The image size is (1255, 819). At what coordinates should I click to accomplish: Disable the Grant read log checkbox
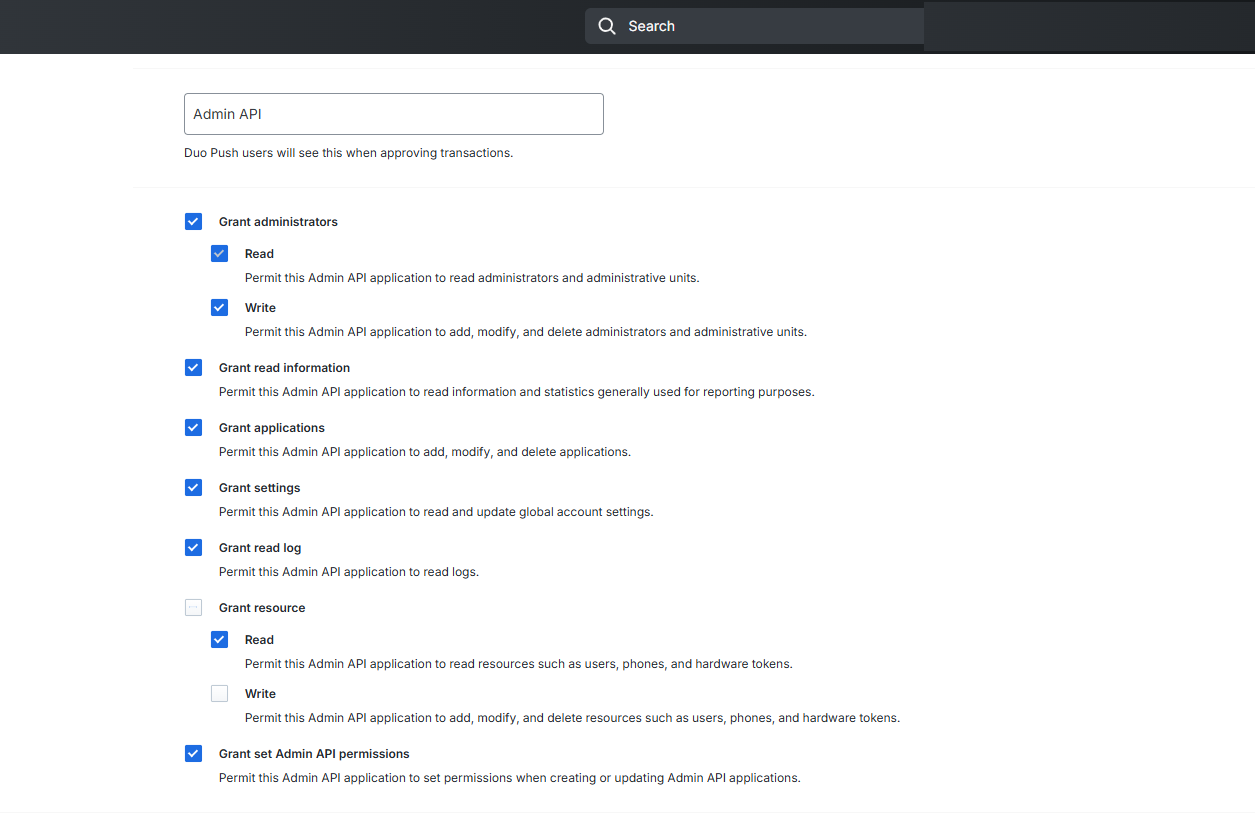pos(194,548)
